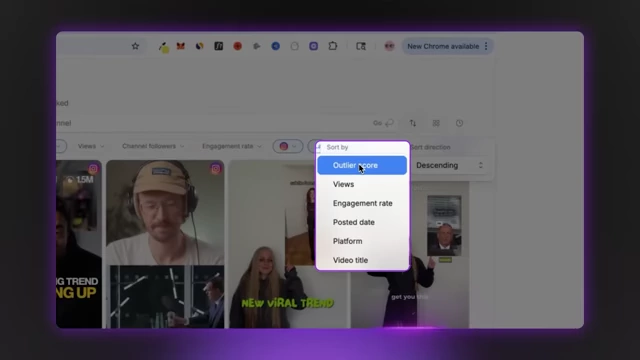
Task: Click the black square italic-letter extension icon
Action: pyautogui.click(x=219, y=46)
